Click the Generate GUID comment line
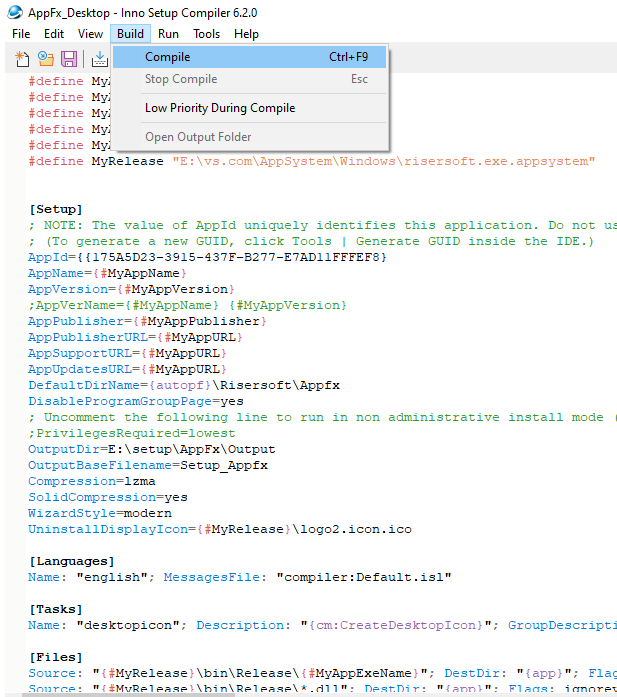The height and width of the screenshot is (697, 617). tap(311, 241)
